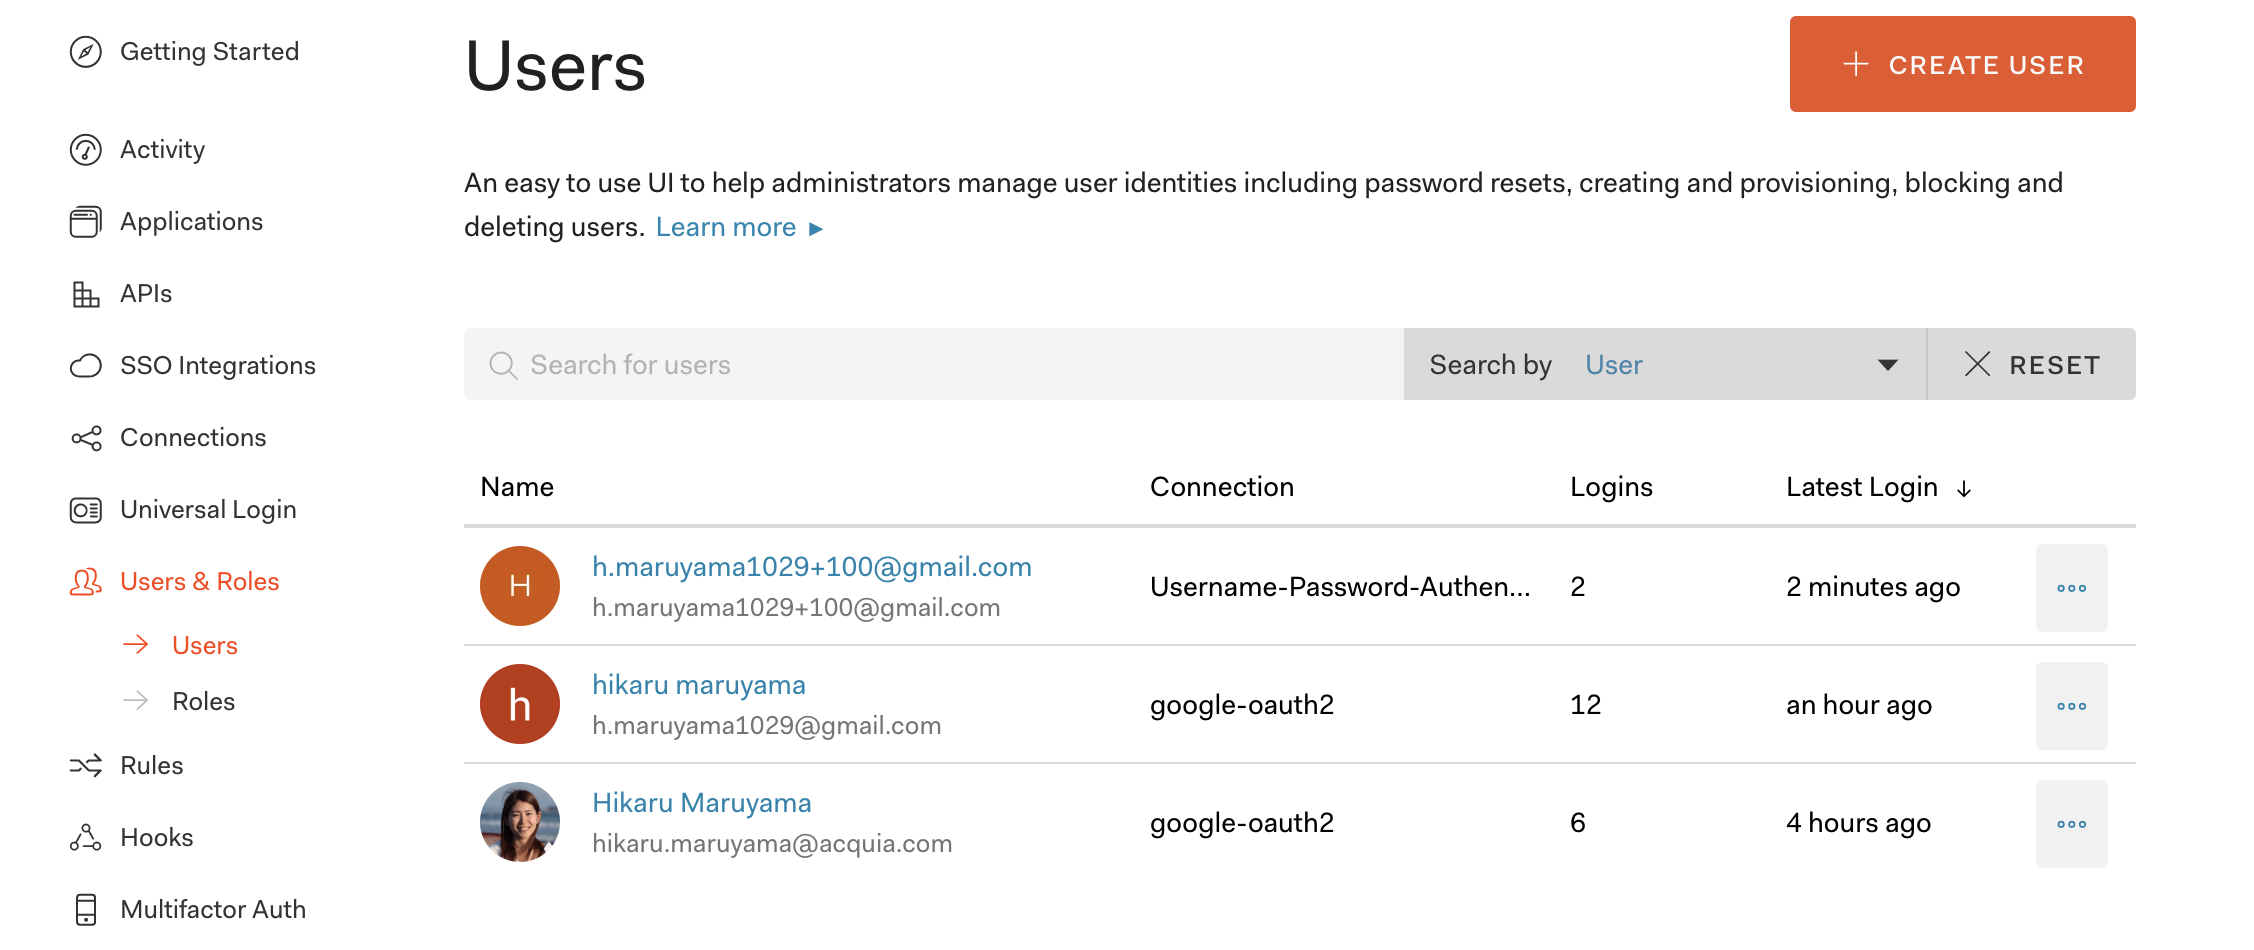Click the Hooks icon in sidebar
2254x950 pixels.
[86, 838]
